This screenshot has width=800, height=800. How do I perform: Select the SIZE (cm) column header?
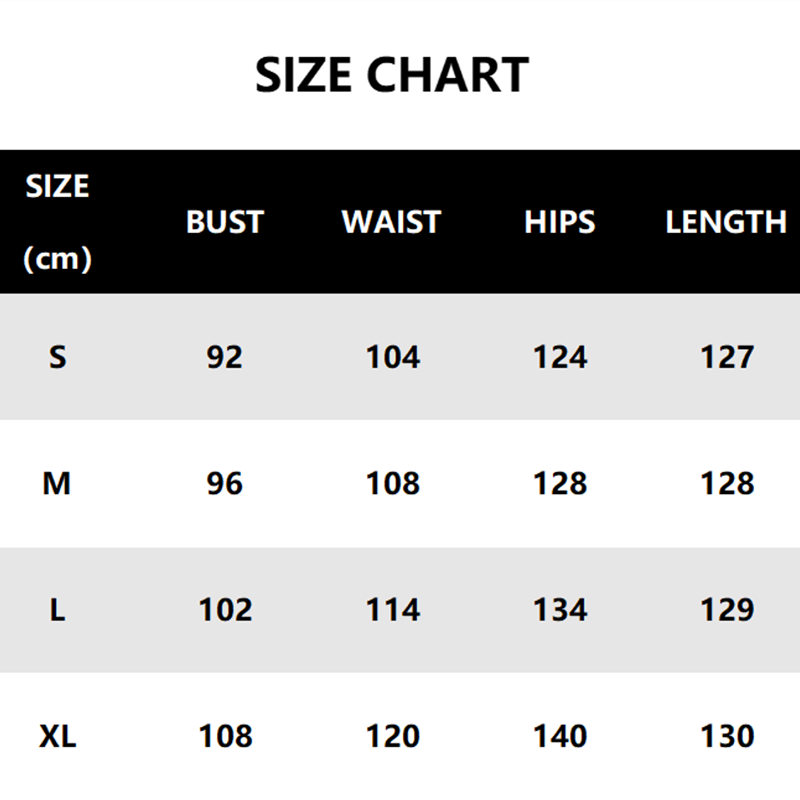click(57, 222)
